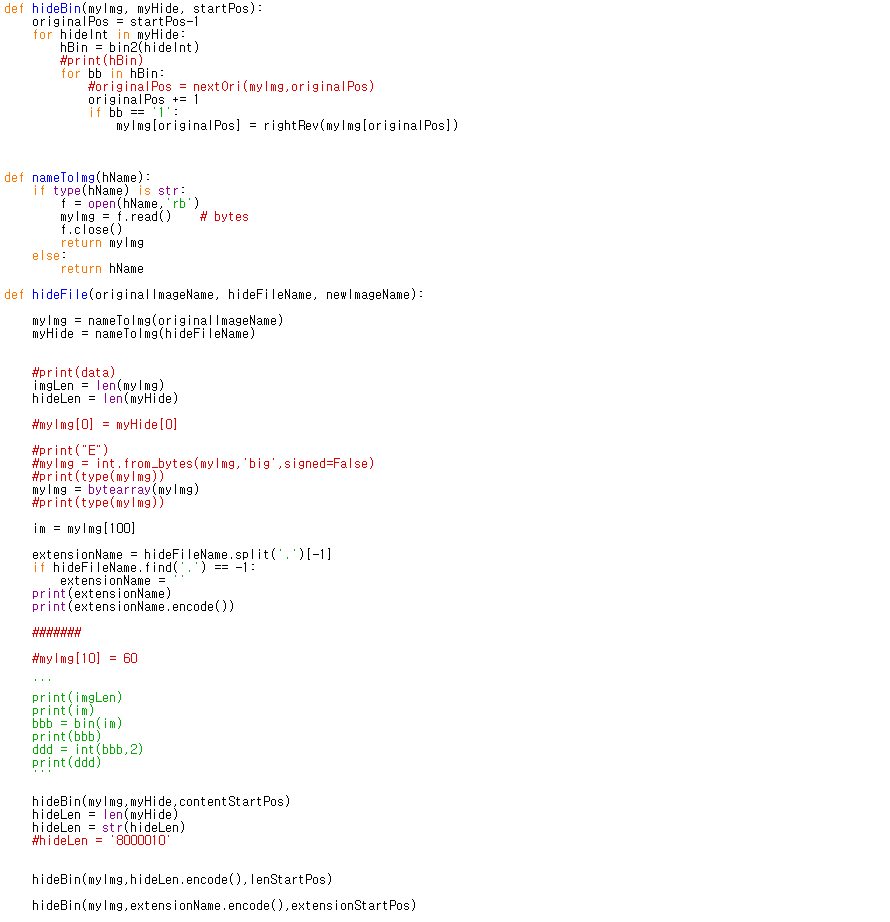The width and height of the screenshot is (890, 922).
Task: Click the line 'hideLen = str(hideLen)'
Action: coord(109,827)
